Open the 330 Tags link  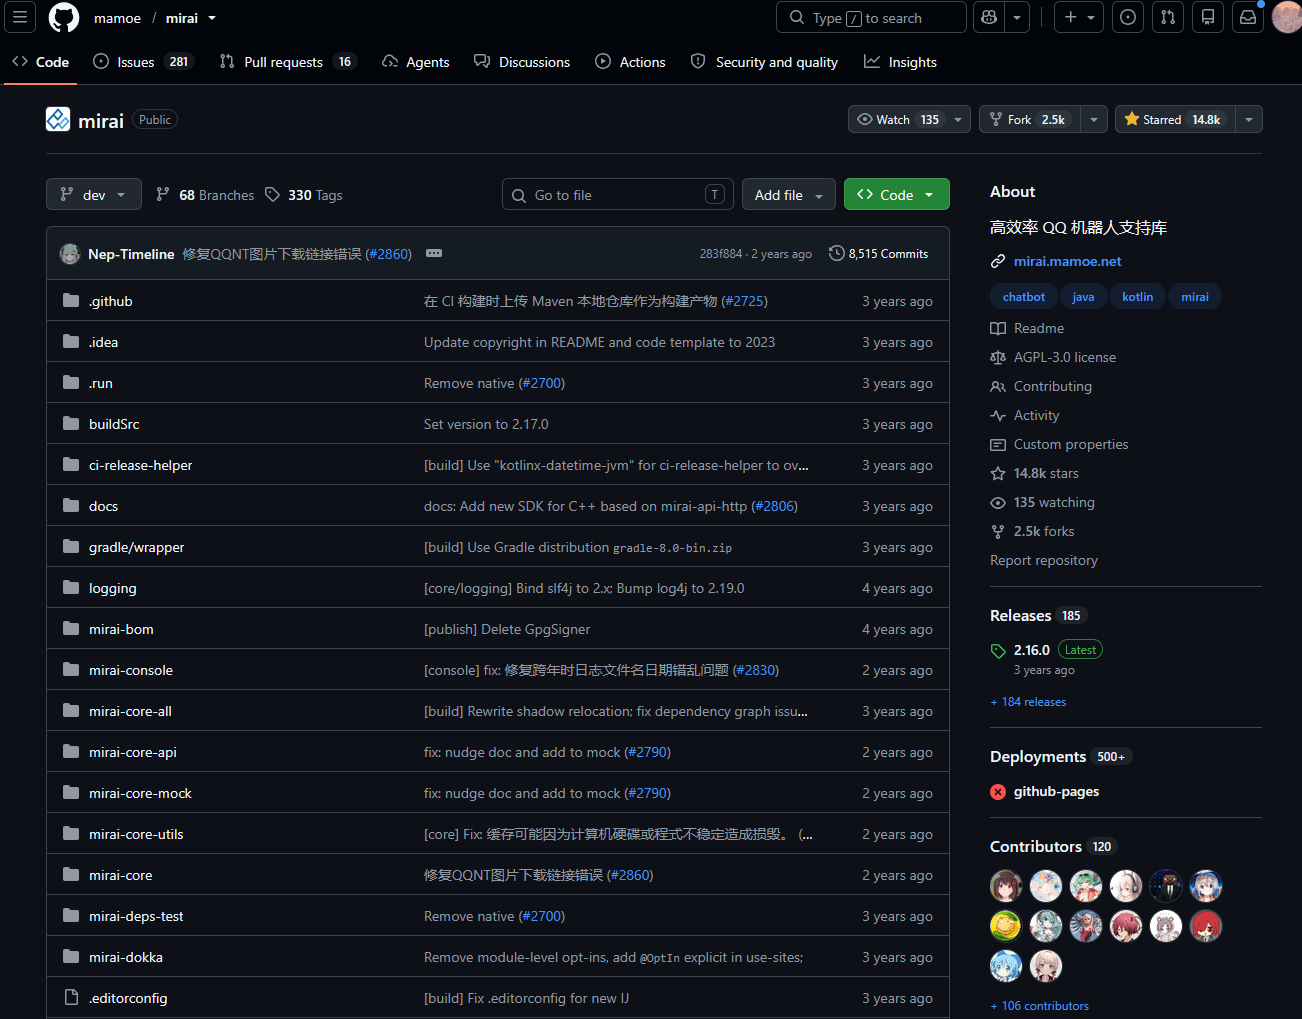[304, 195]
